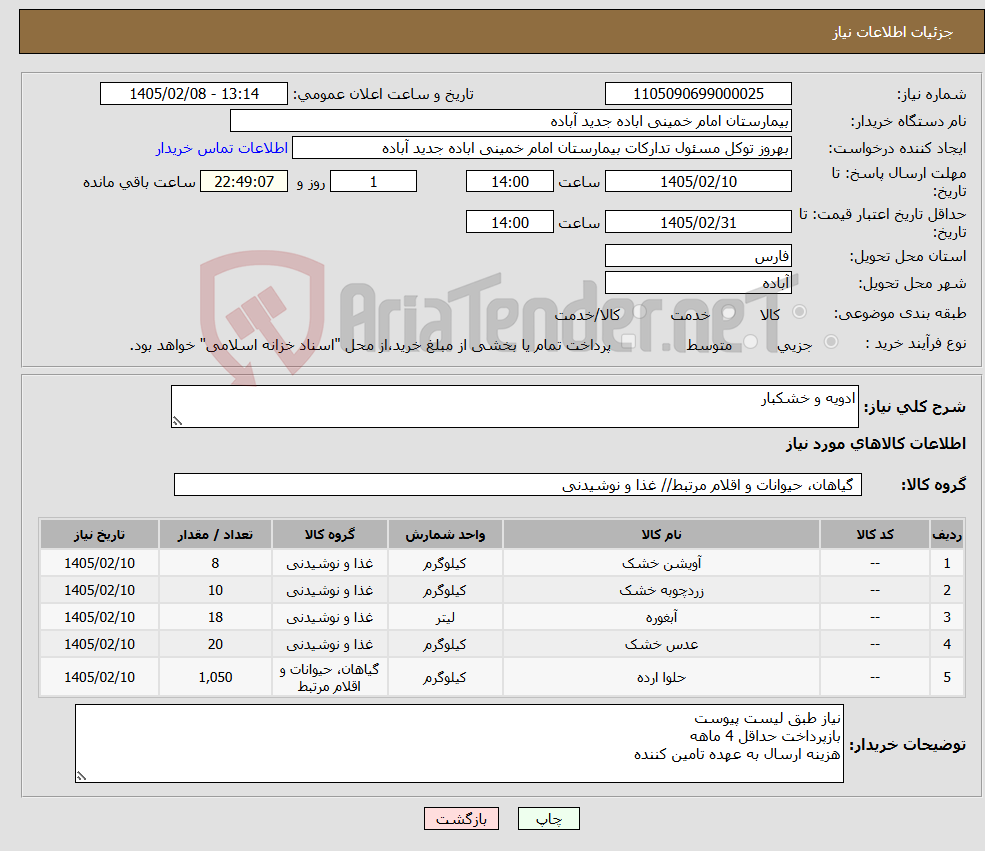Click the remaining time 22:49:07 field

[244, 182]
